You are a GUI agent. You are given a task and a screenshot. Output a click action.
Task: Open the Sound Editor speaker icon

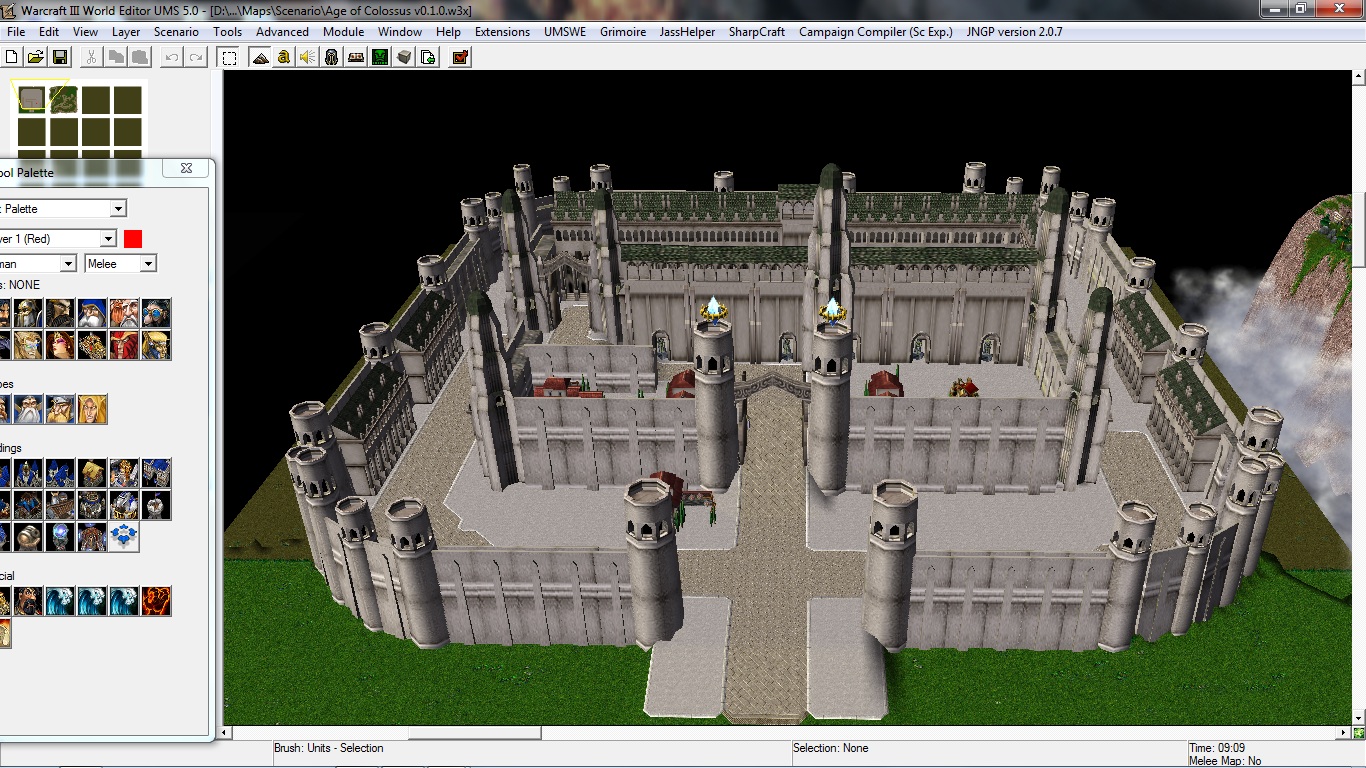coord(308,57)
